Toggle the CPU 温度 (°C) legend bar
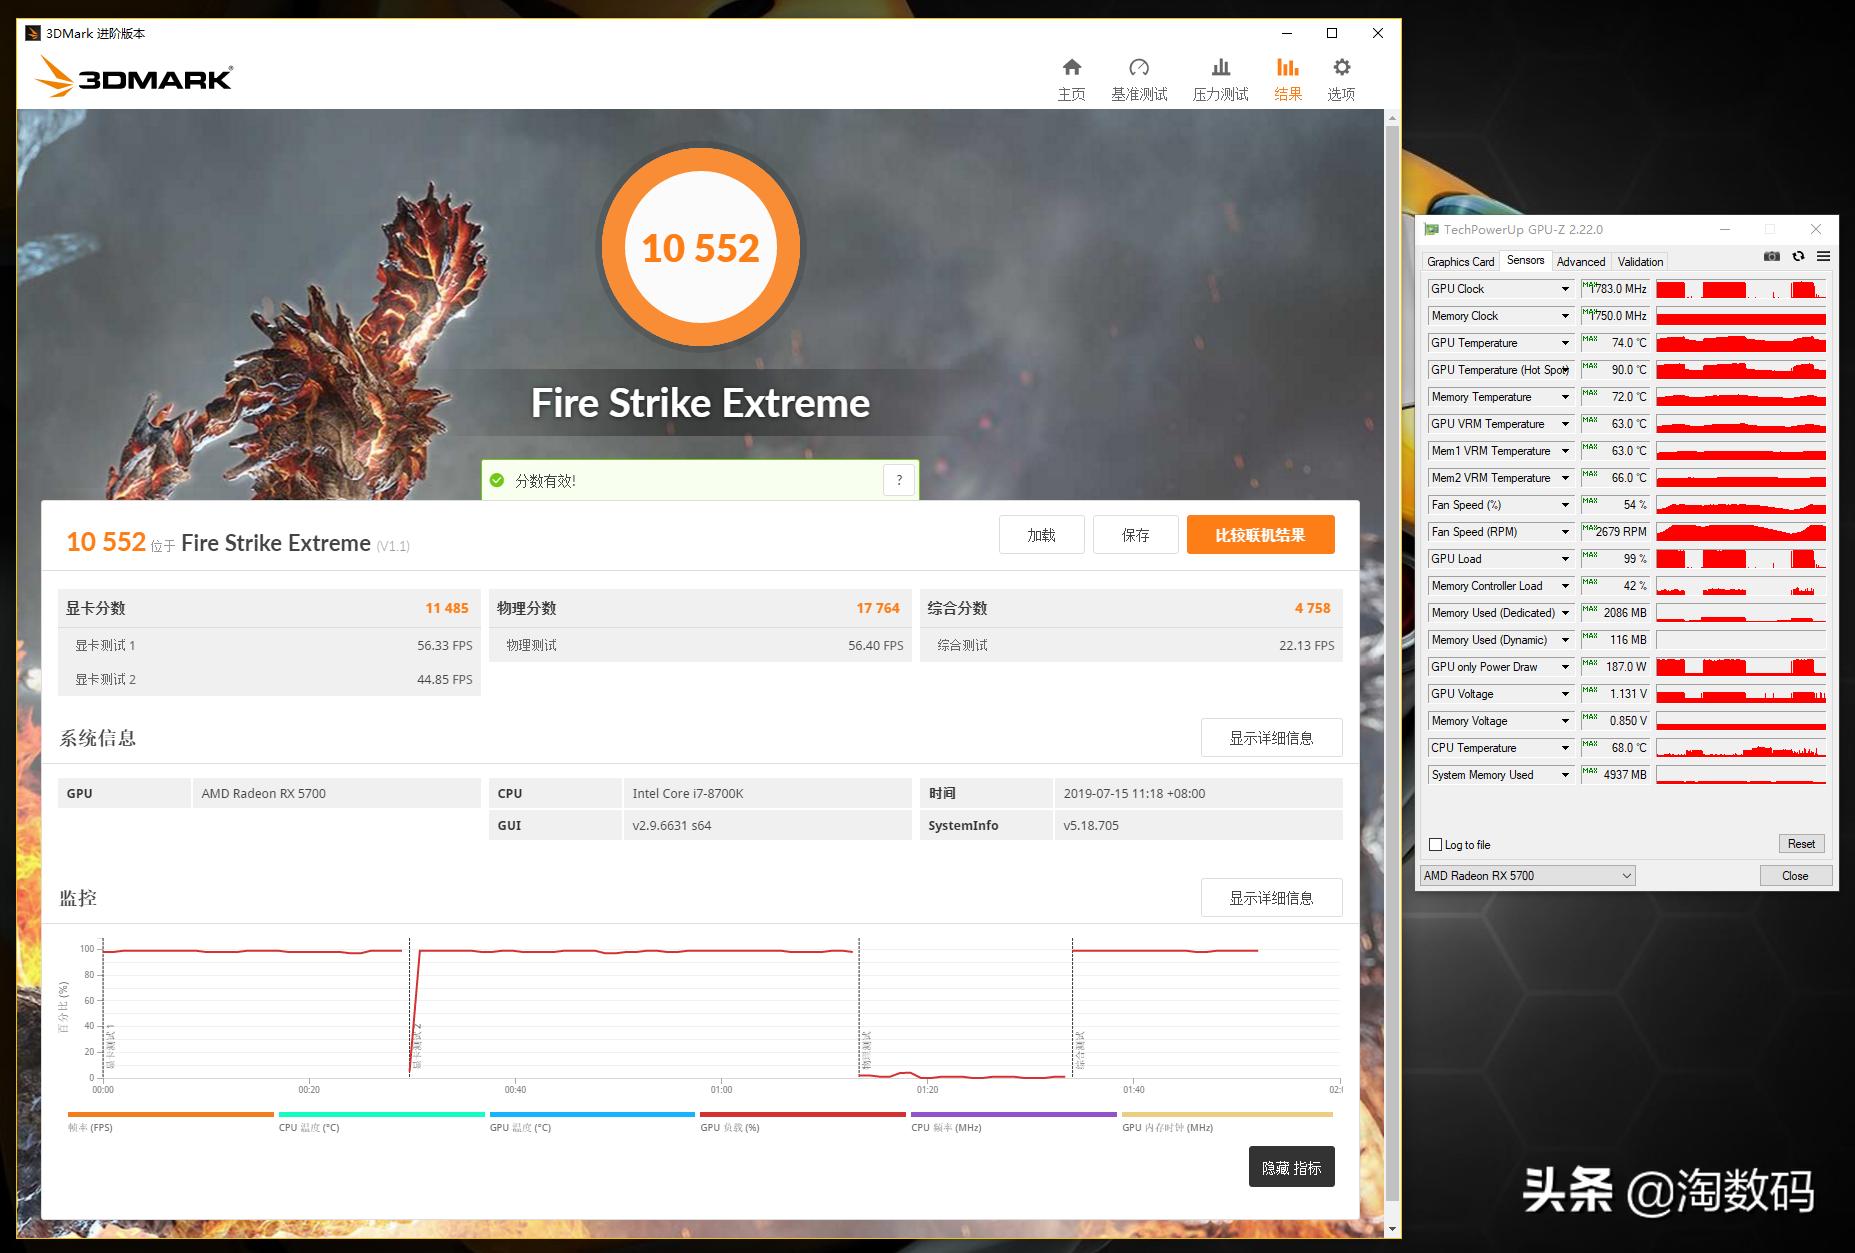1855x1253 pixels. pos(381,1114)
